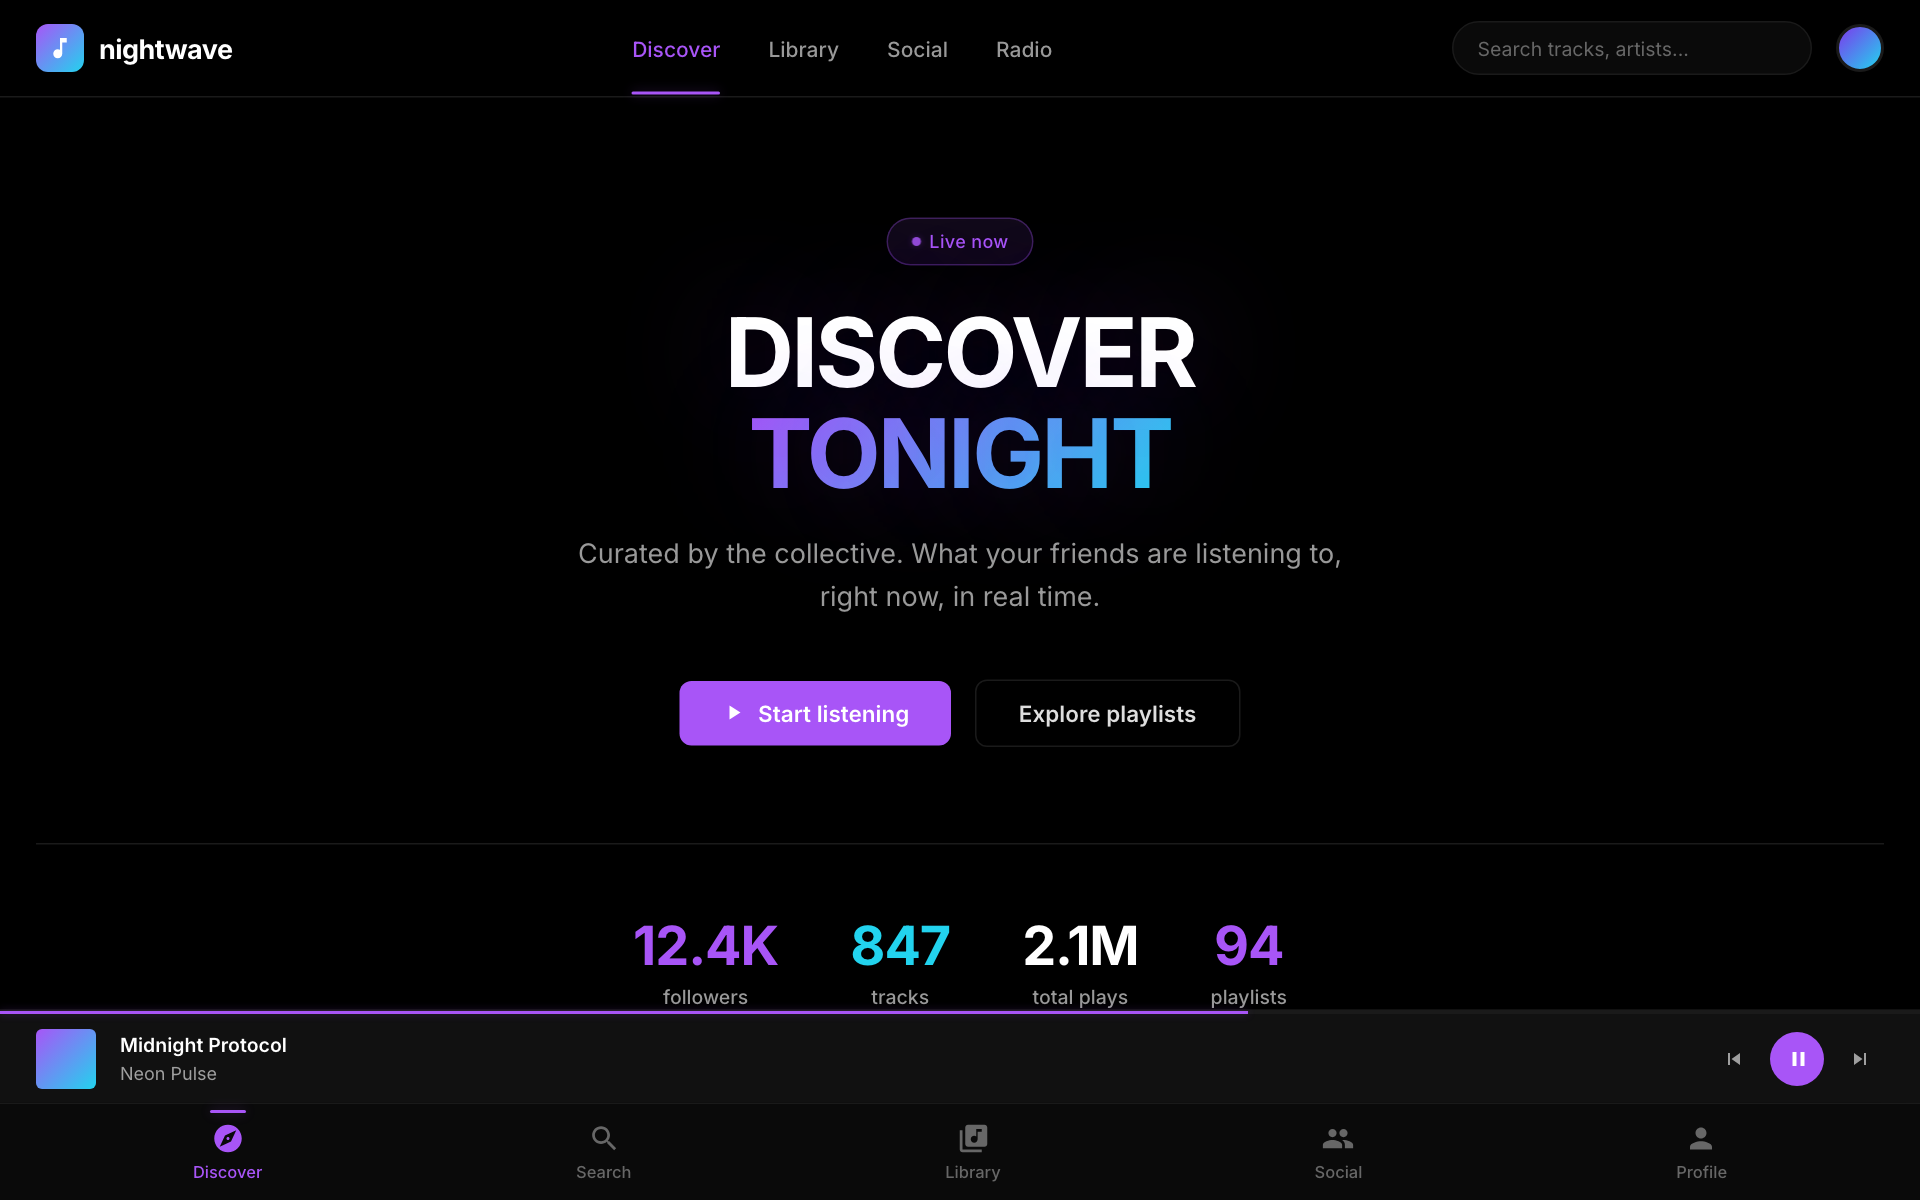The image size is (1920, 1200).
Task: Tap the Discover compass icon in bottom bar
Action: click(228, 1139)
